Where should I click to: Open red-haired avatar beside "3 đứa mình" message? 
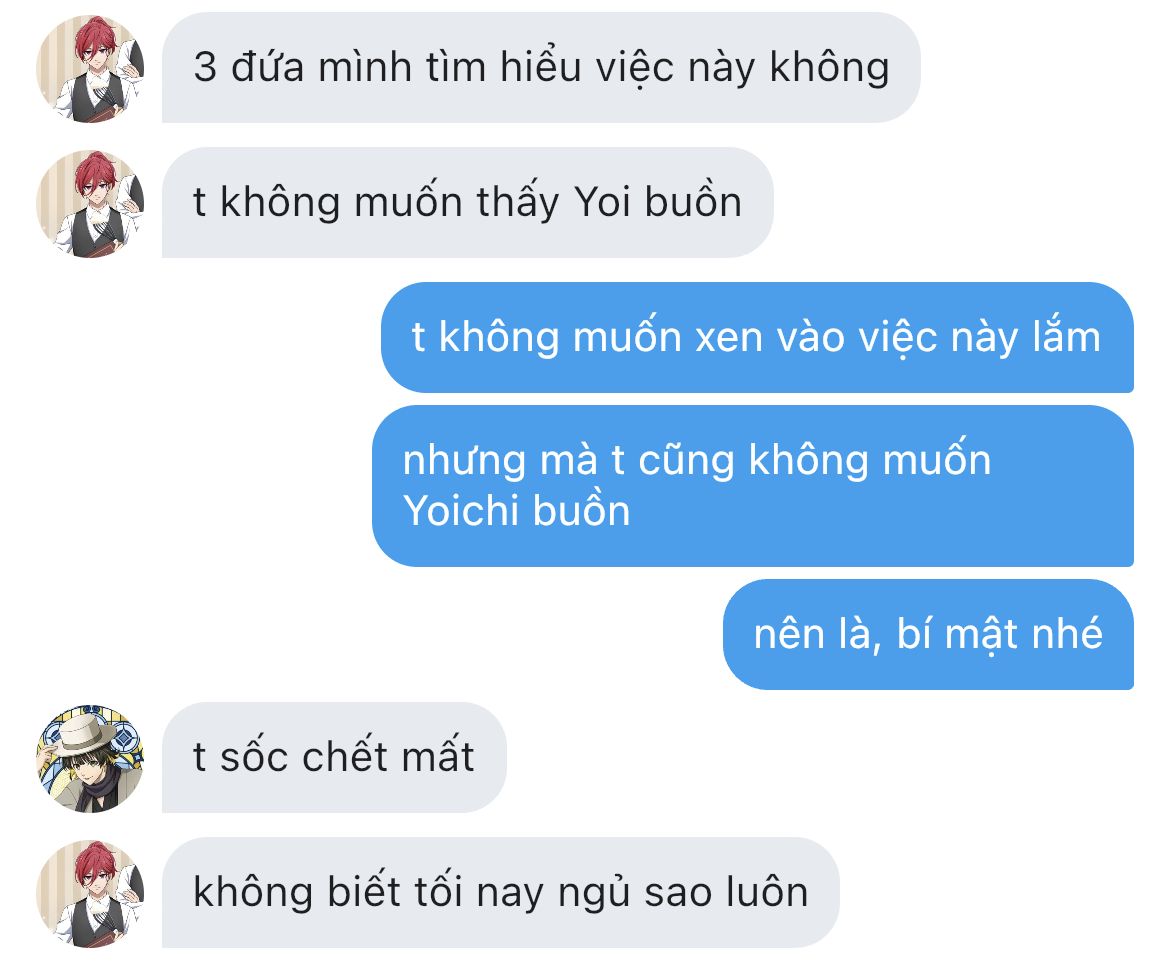[x=90, y=69]
